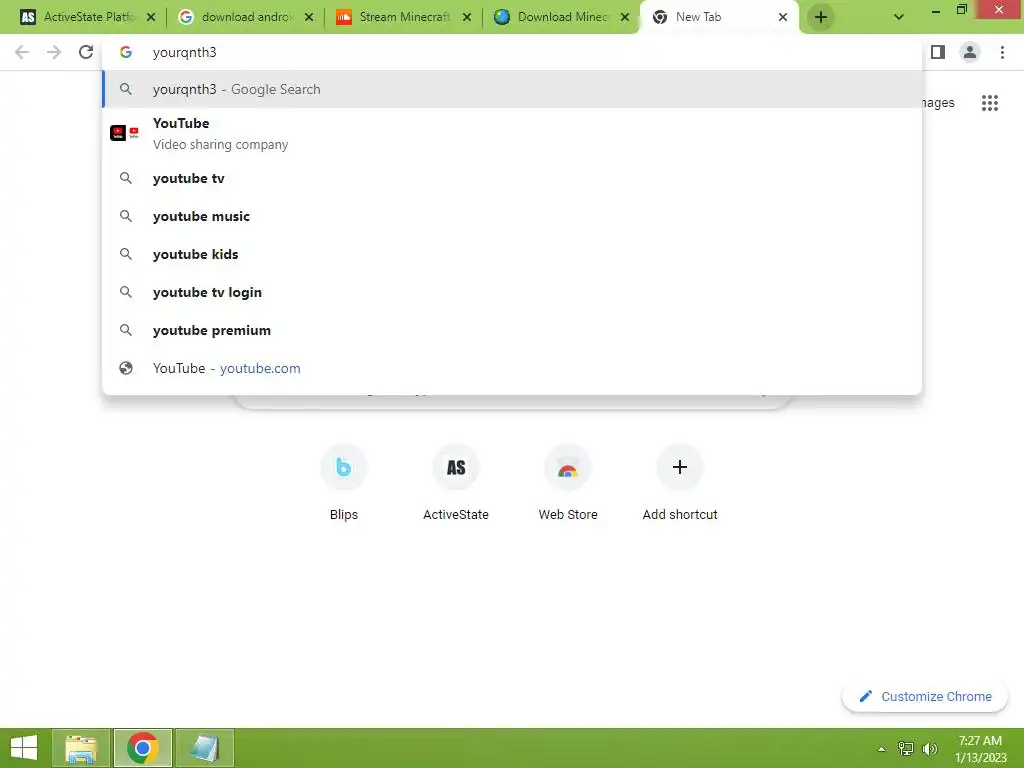Click the Chrome taskbar icon
1024x768 pixels.
coord(143,748)
